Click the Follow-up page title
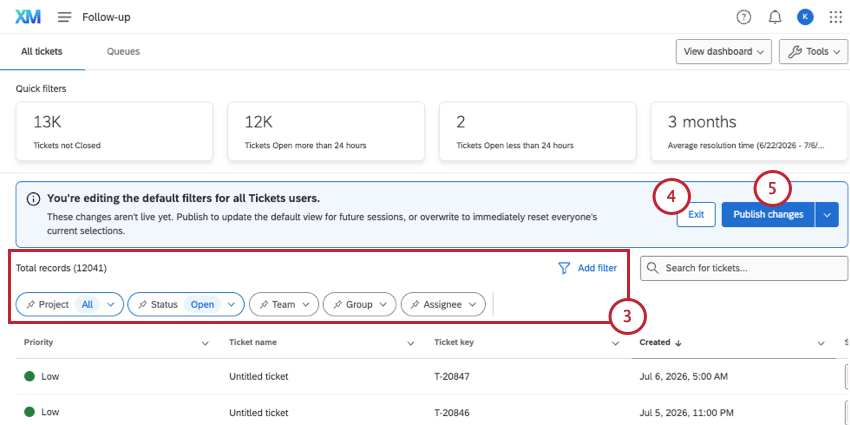 pos(106,17)
